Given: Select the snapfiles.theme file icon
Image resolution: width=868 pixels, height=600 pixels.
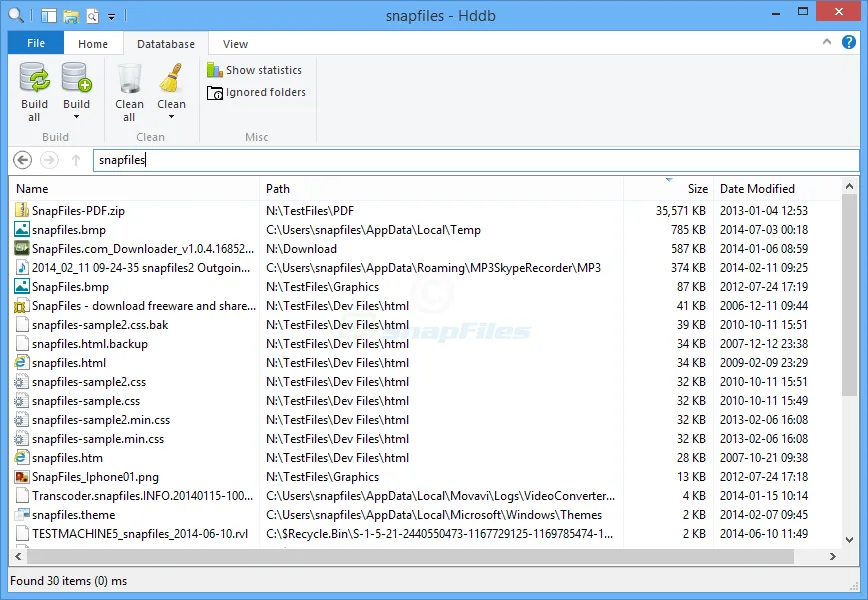Looking at the screenshot, I should tap(22, 515).
